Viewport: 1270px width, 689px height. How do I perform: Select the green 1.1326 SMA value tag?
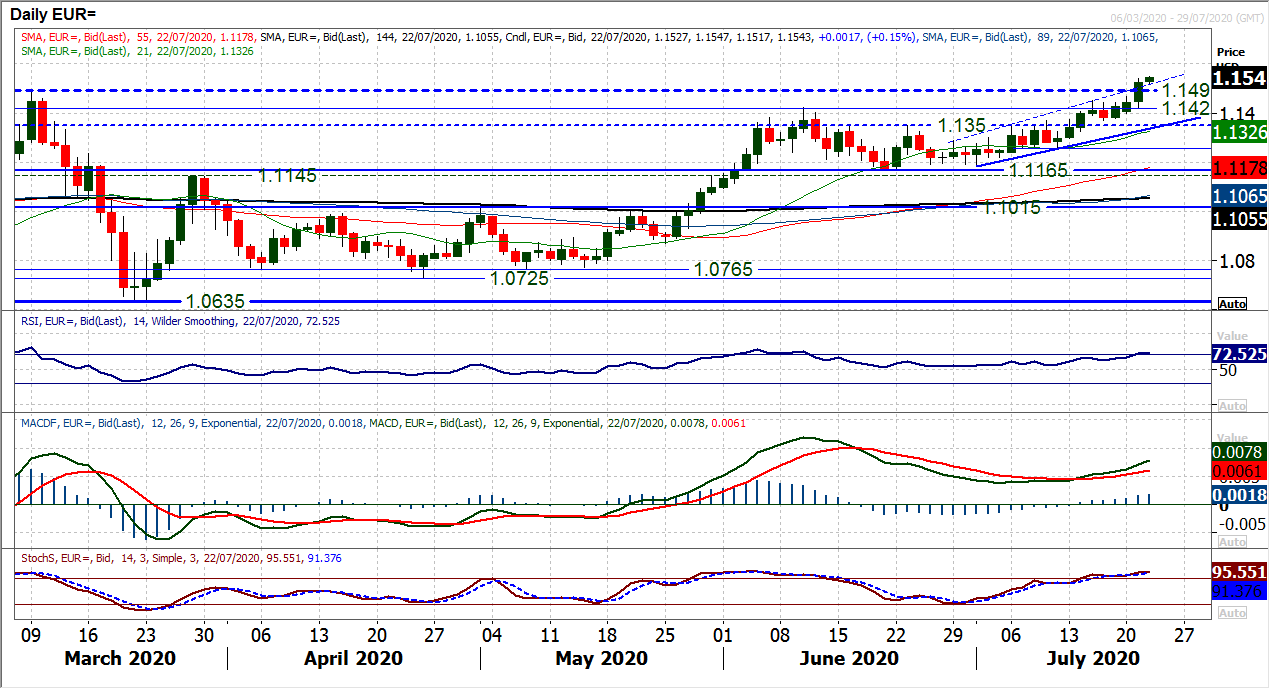click(x=1239, y=132)
